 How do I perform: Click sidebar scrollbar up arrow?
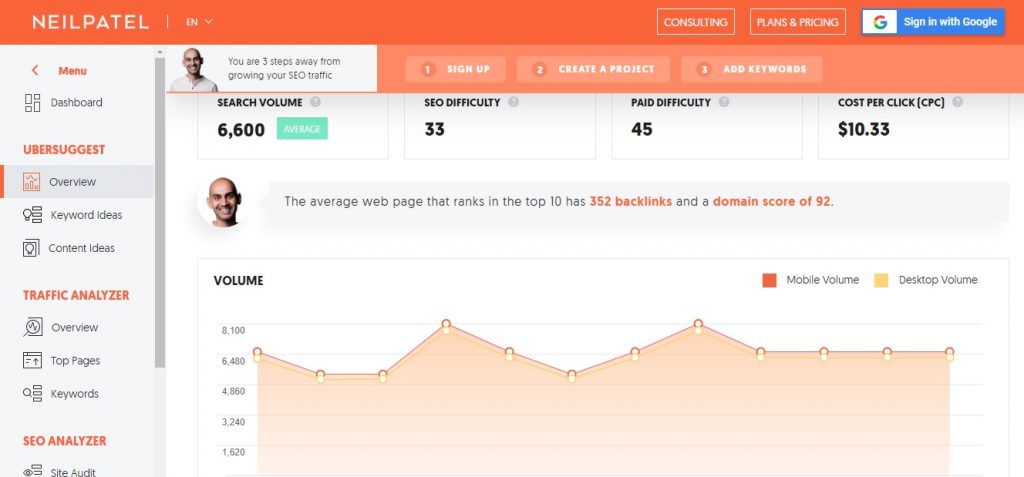[160, 51]
